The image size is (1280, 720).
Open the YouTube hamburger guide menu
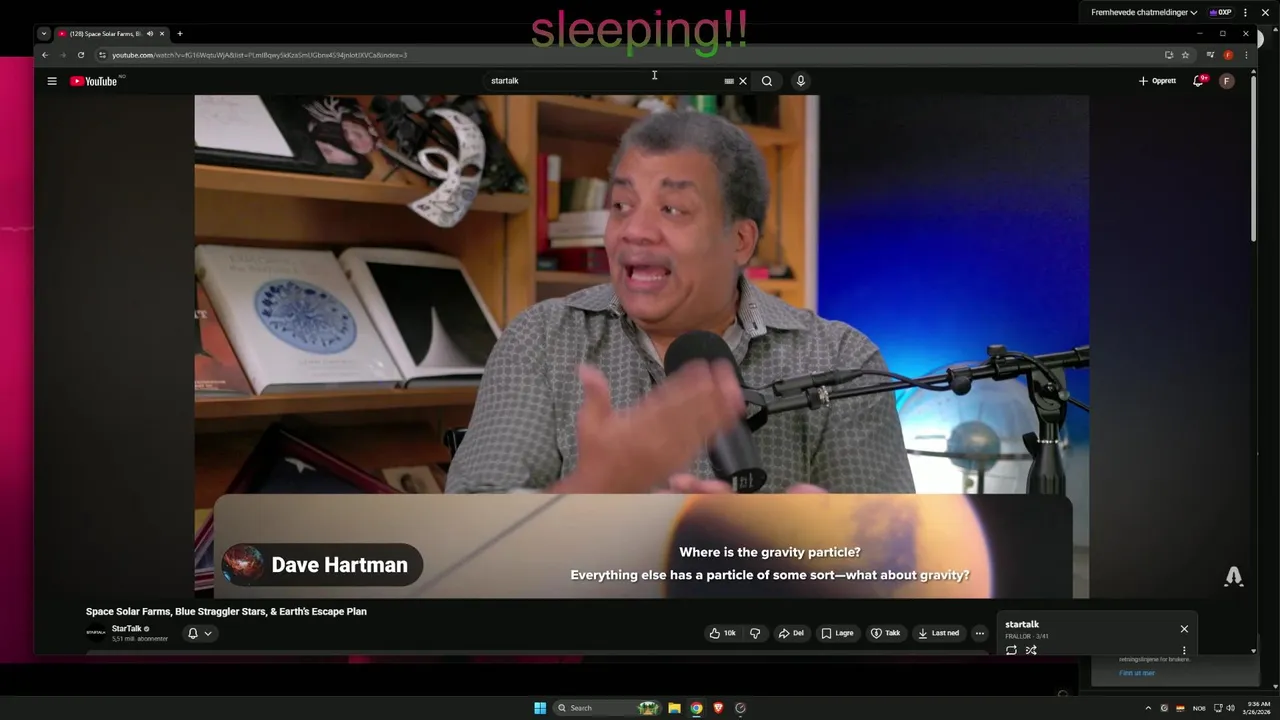point(52,81)
